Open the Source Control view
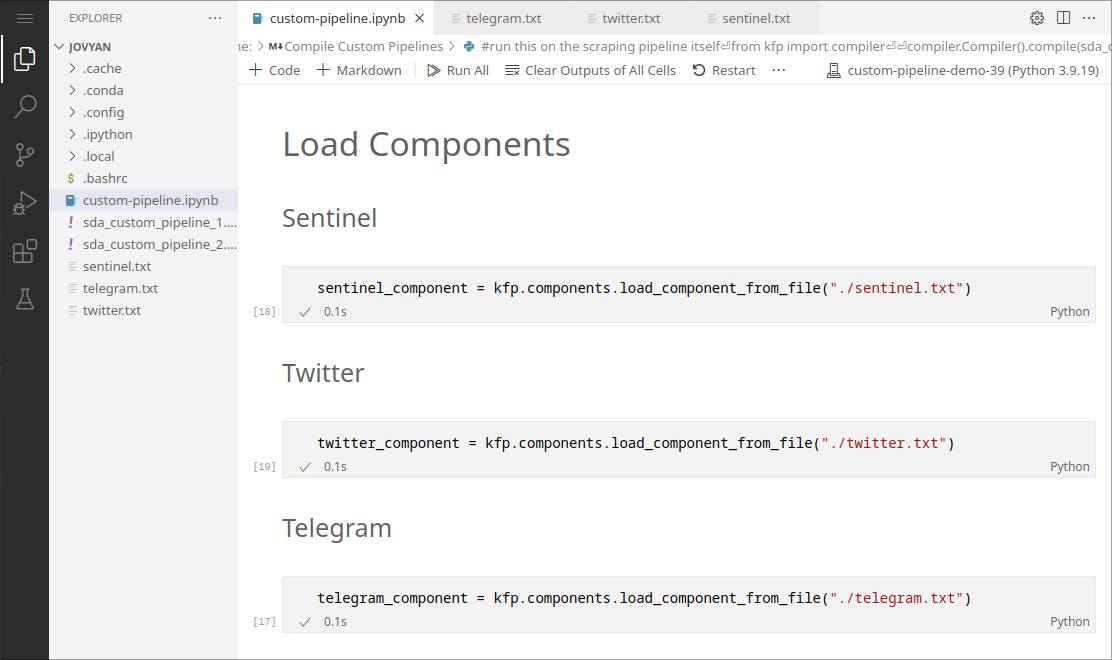 pyautogui.click(x=25, y=155)
